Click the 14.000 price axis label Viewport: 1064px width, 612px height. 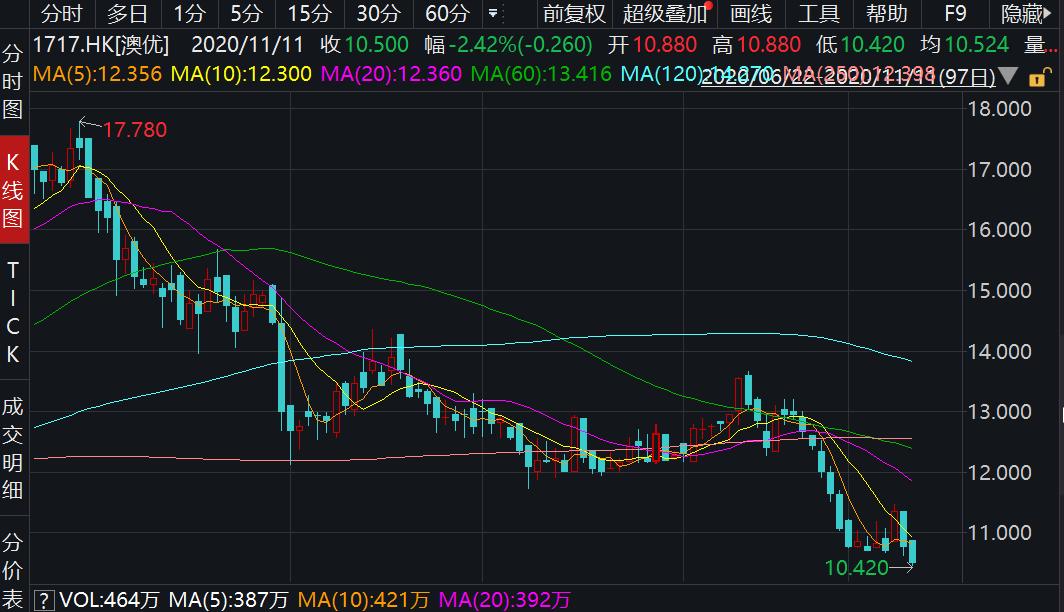click(1000, 351)
